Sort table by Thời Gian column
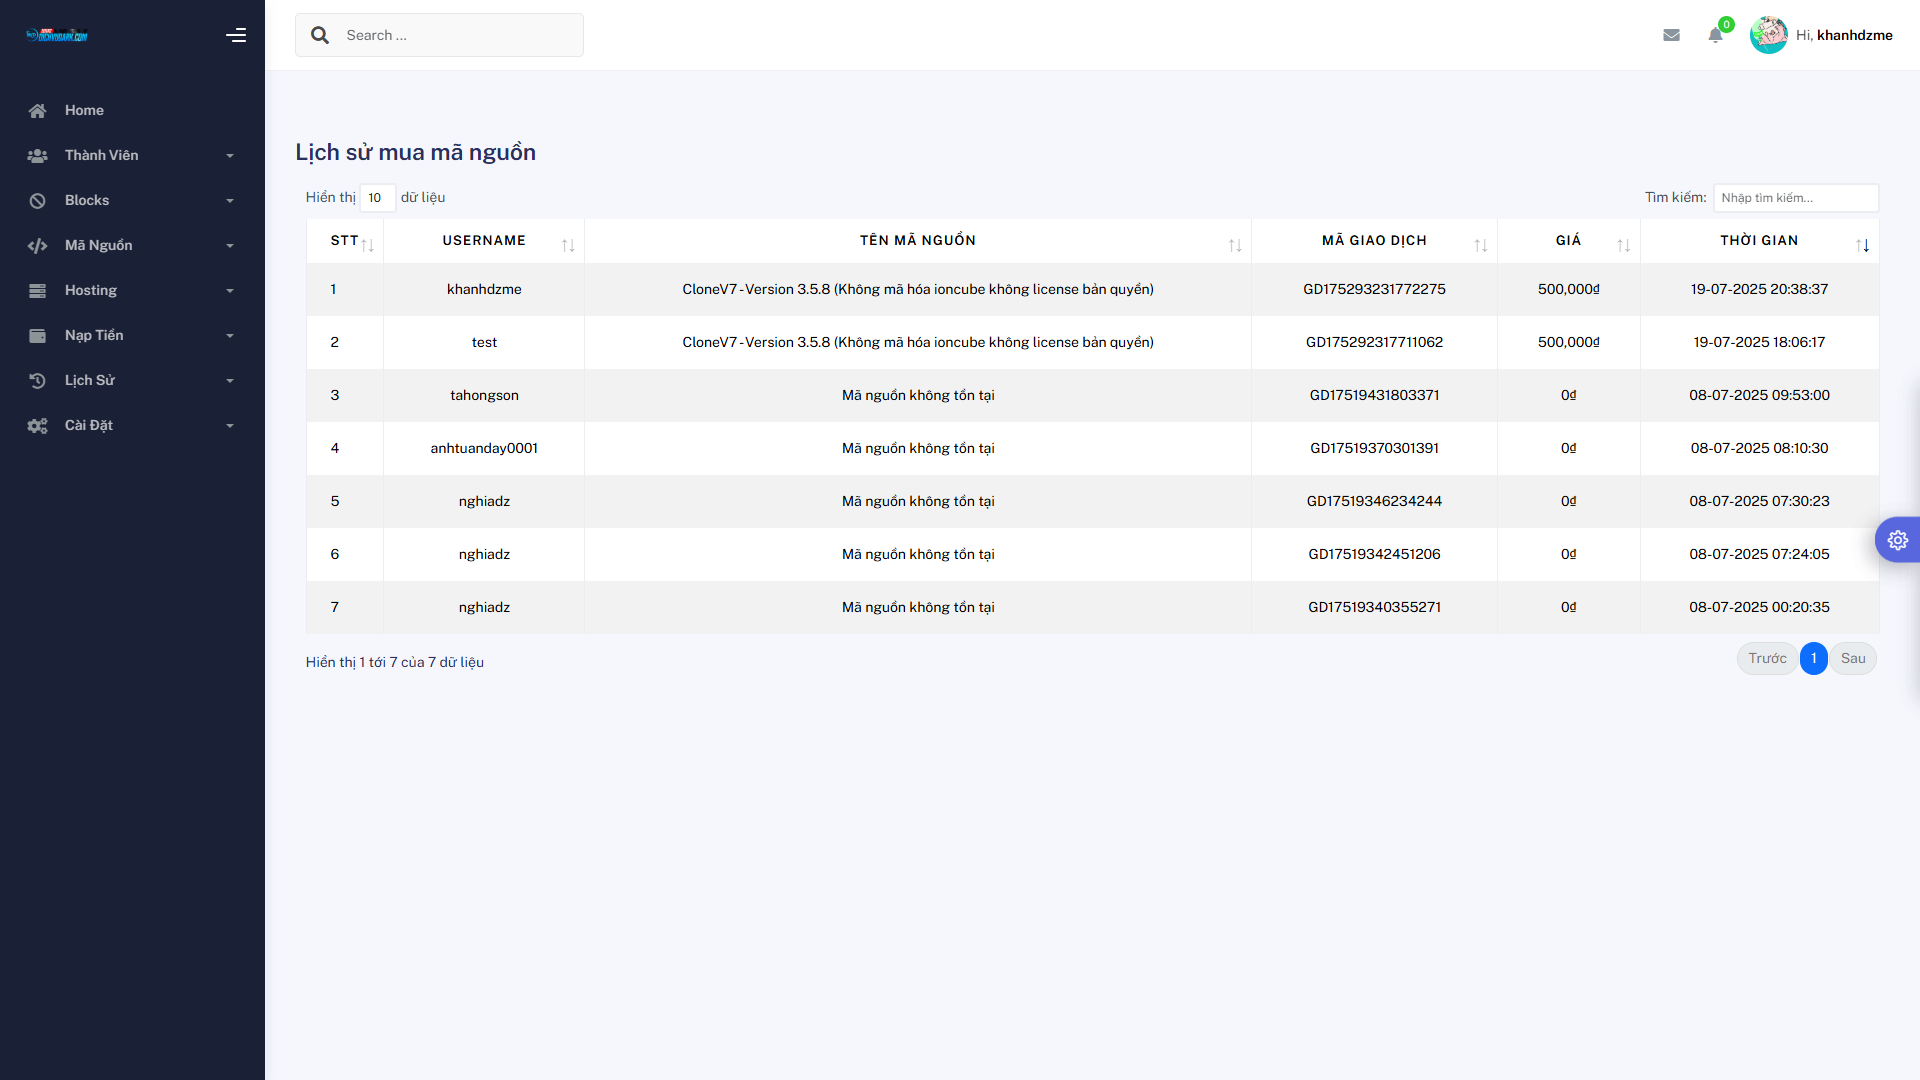The height and width of the screenshot is (1080, 1920). [1759, 241]
